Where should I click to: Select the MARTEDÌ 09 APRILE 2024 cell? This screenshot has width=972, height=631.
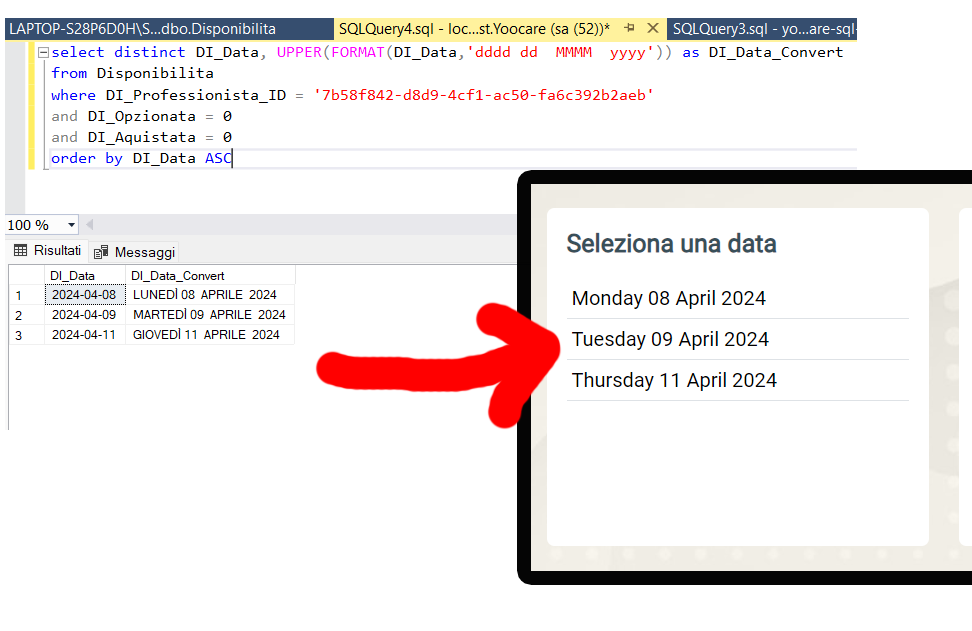(x=209, y=314)
